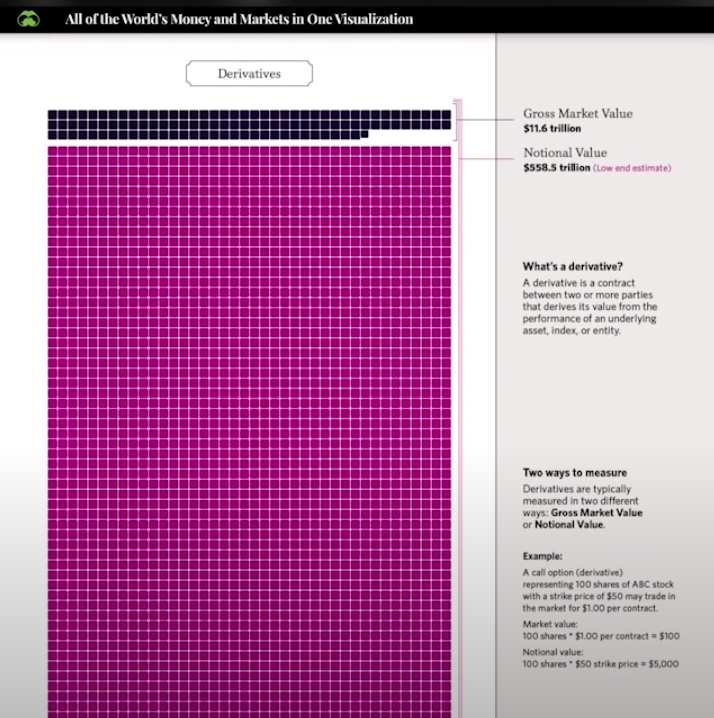Click the 'Market value:' label

pos(550,624)
